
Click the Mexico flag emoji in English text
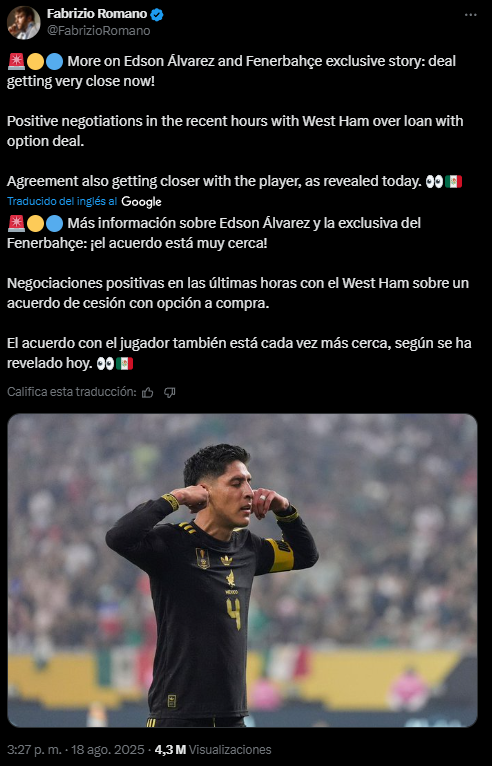(453, 182)
